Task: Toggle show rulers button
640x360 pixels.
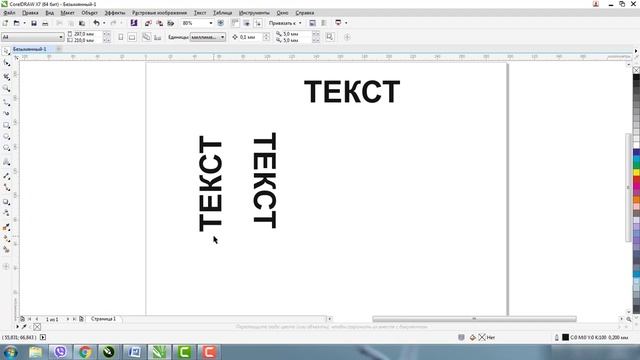Action: [x=235, y=23]
